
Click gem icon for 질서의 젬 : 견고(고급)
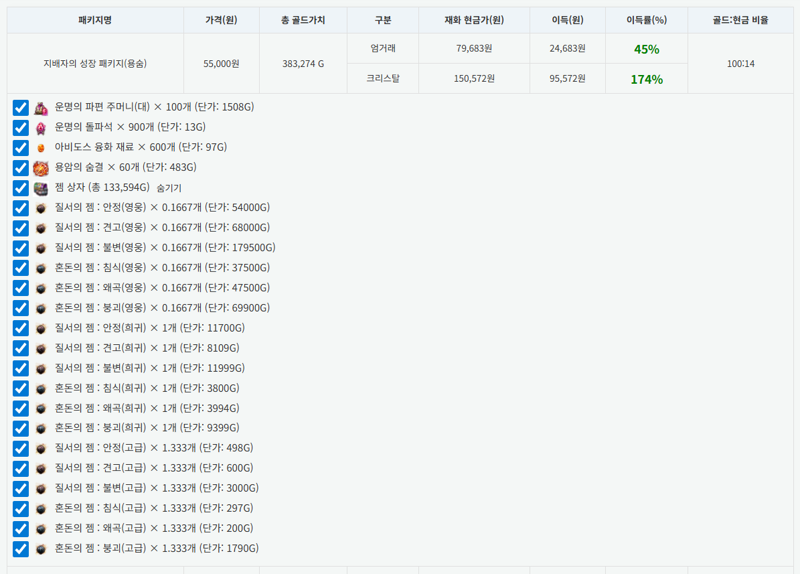pos(41,468)
